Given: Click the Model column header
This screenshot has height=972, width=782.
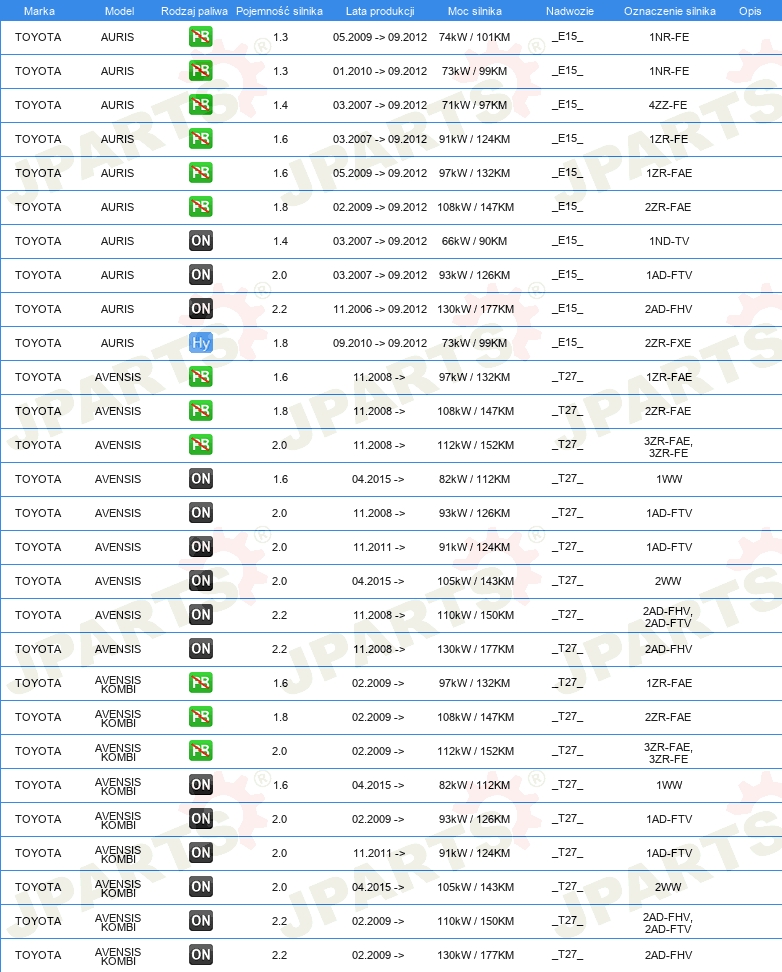Looking at the screenshot, I should pos(120,11).
